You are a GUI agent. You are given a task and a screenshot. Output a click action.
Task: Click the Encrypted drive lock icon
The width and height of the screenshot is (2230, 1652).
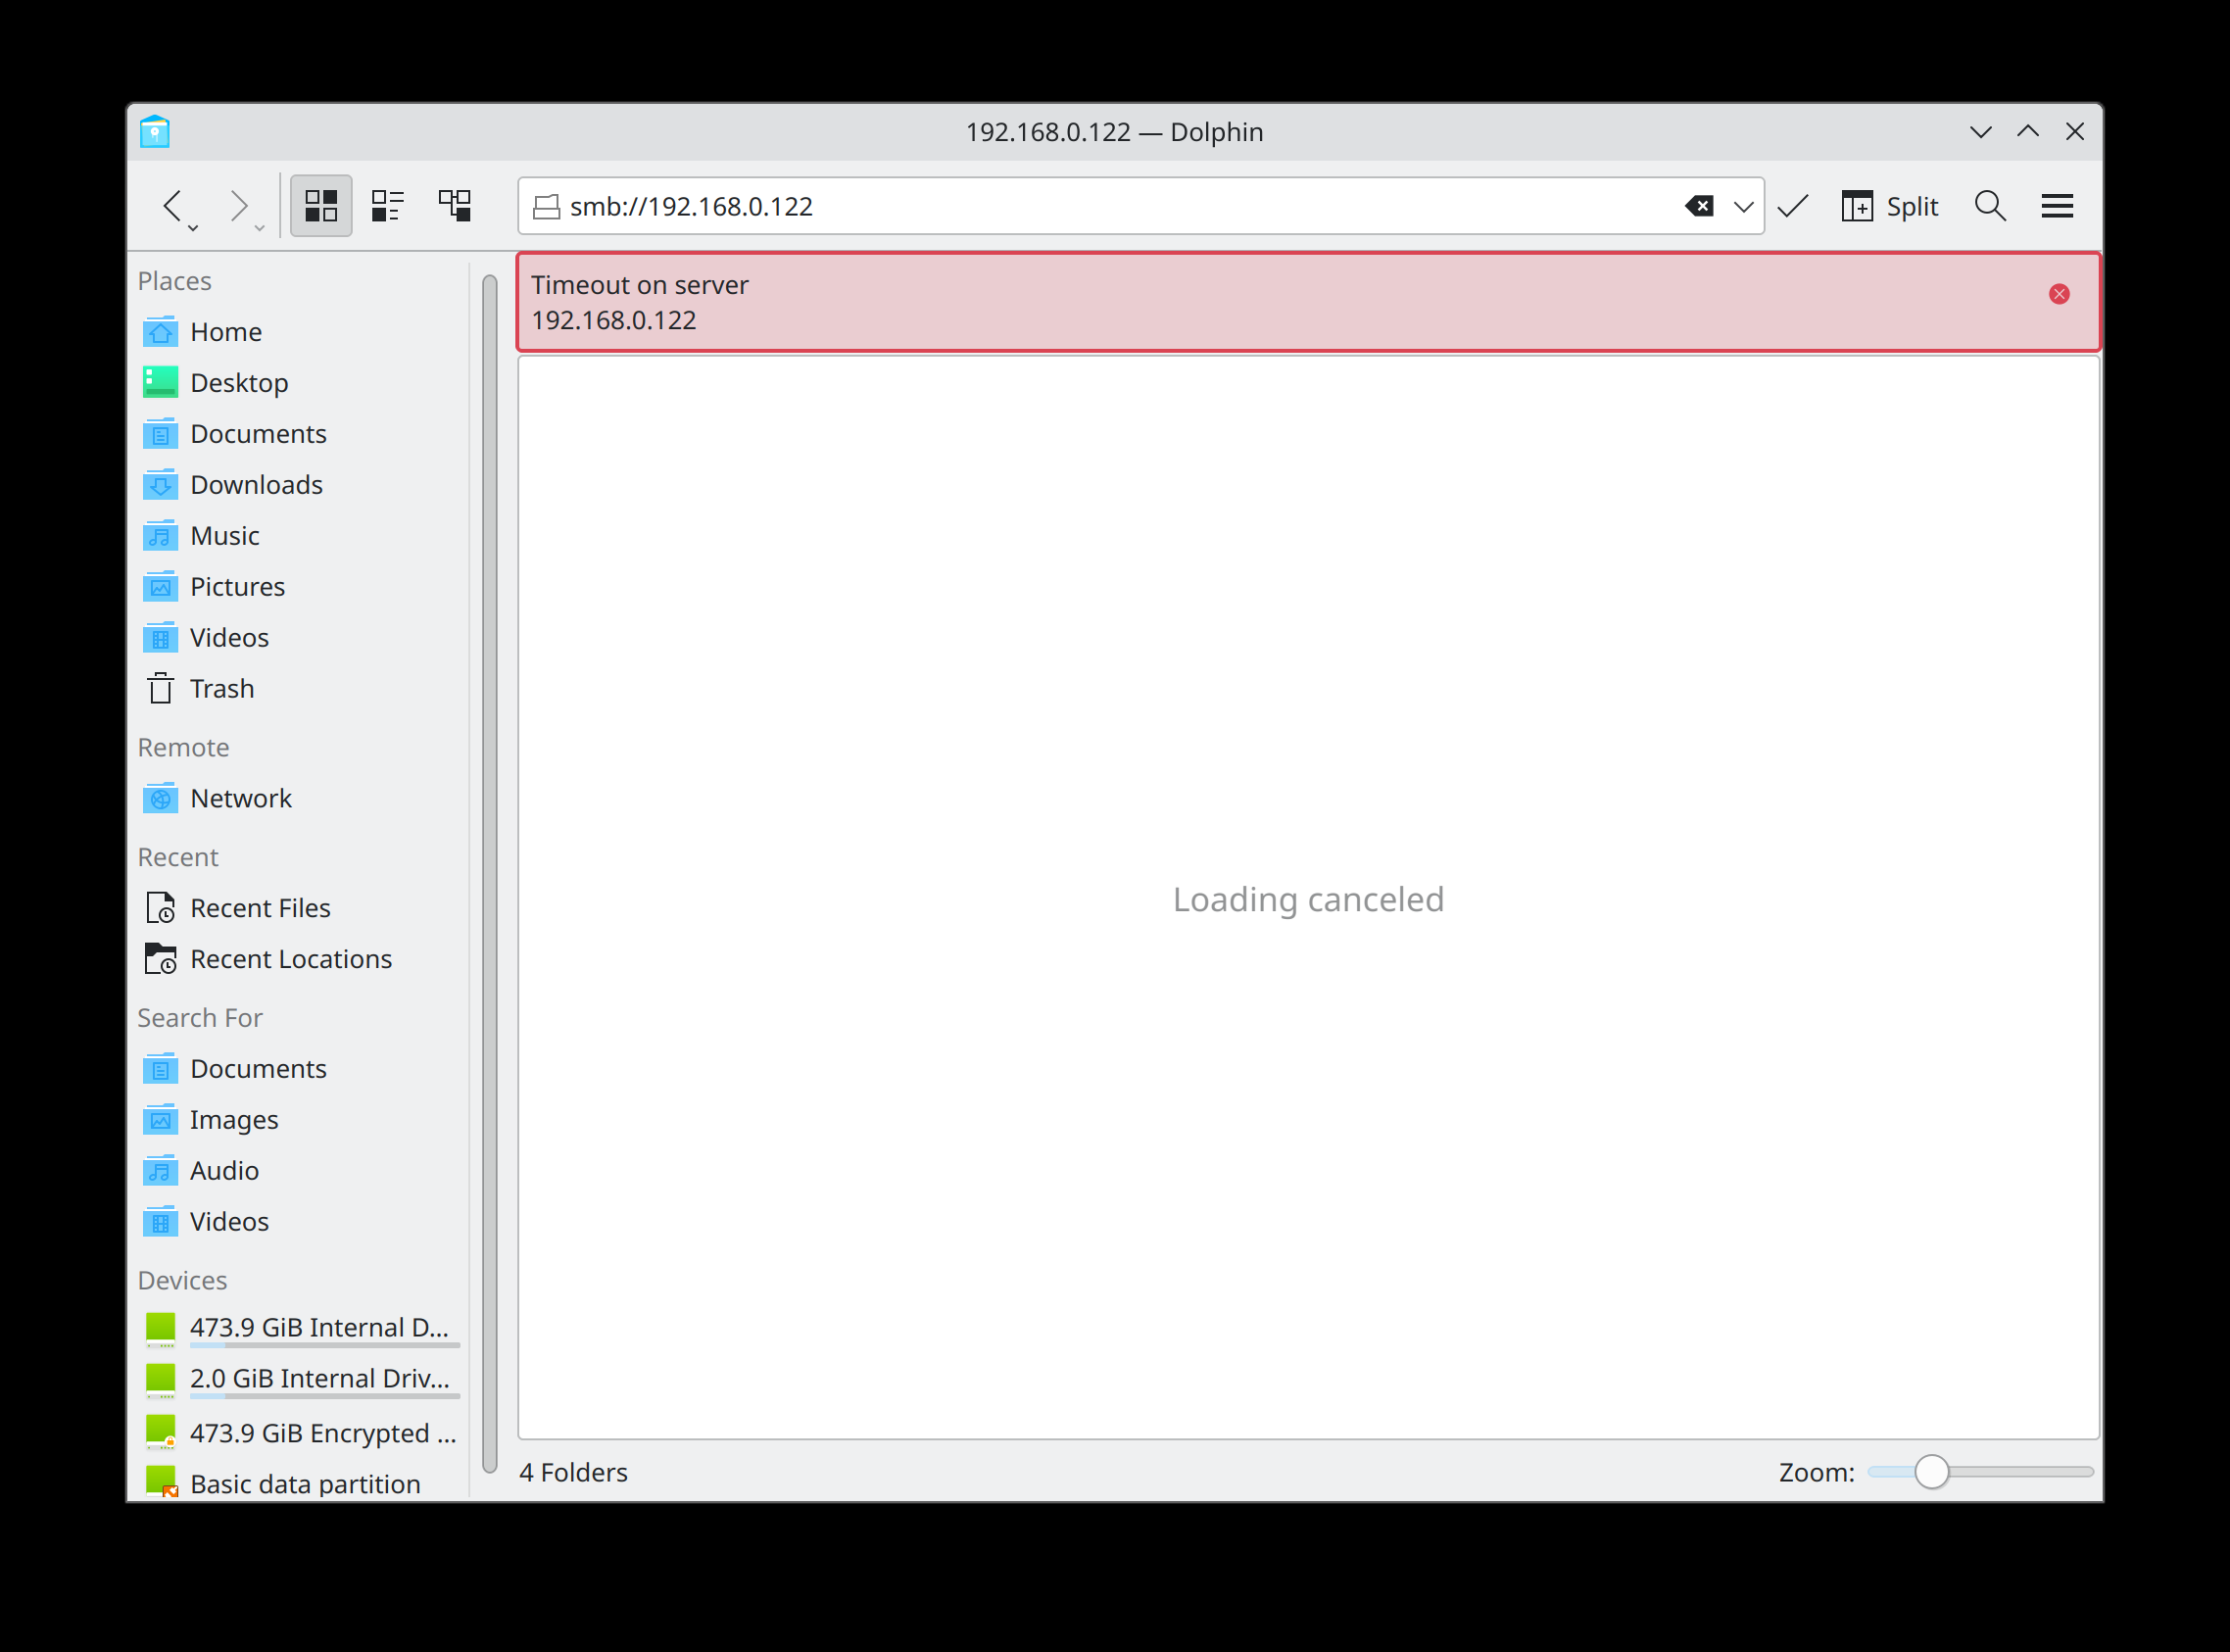(160, 1433)
